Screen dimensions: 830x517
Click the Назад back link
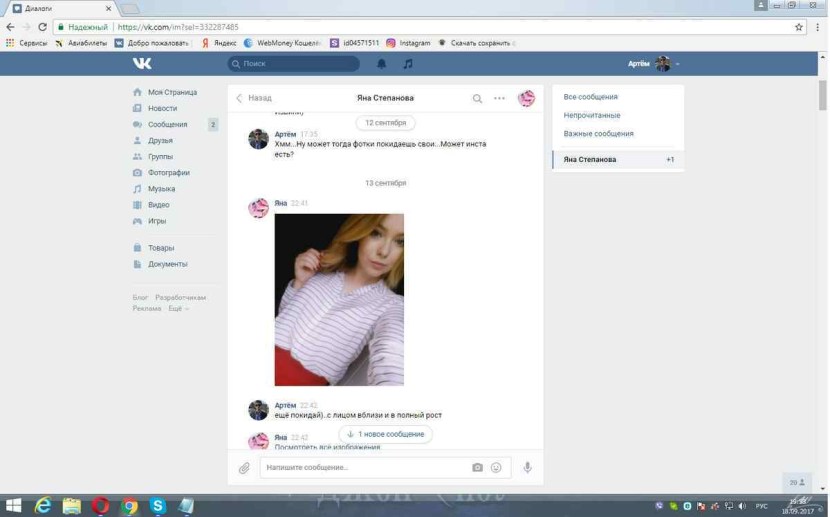pyautogui.click(x=254, y=98)
